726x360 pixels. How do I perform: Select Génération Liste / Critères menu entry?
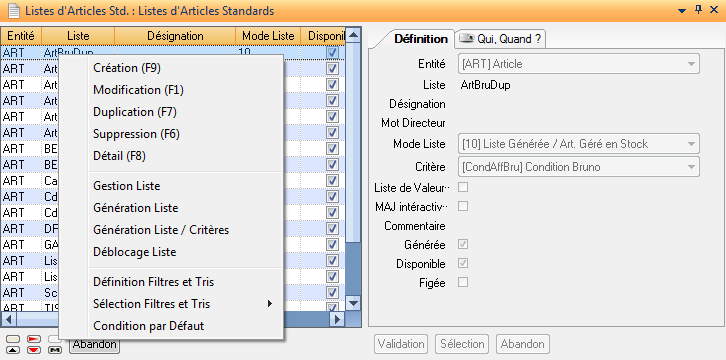pyautogui.click(x=161, y=230)
